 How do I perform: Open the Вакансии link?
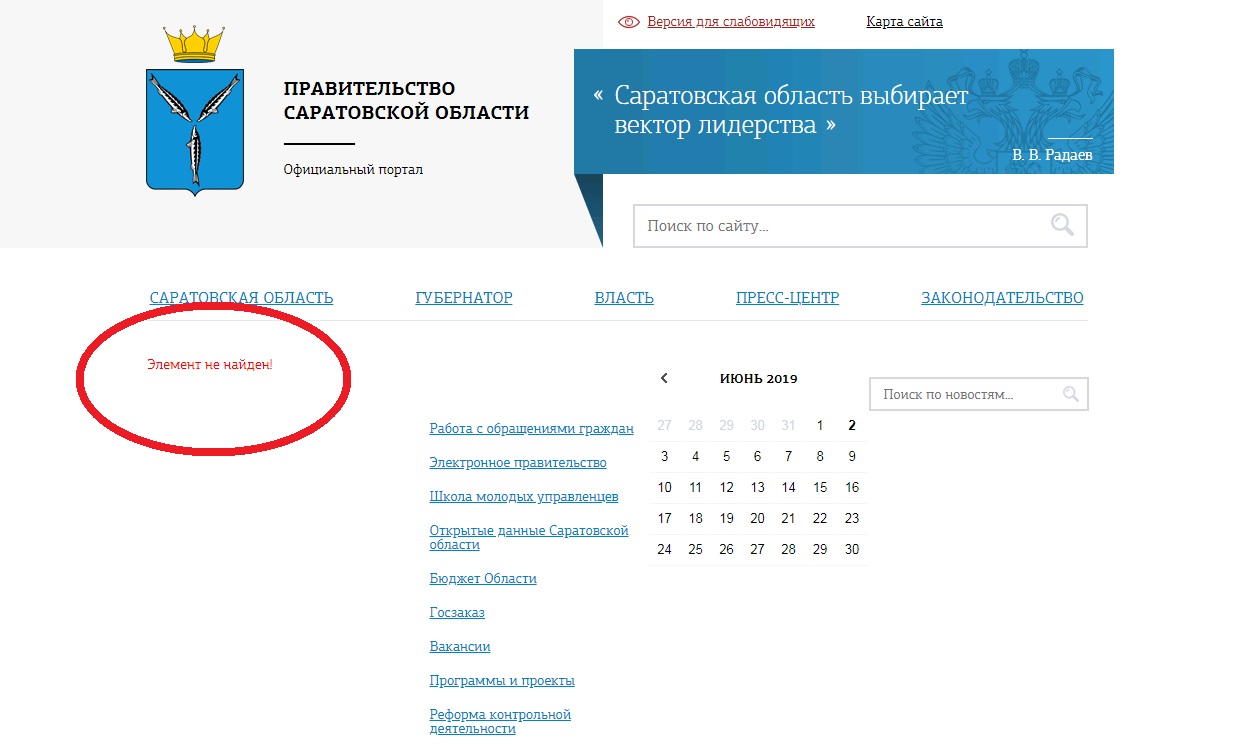460,647
